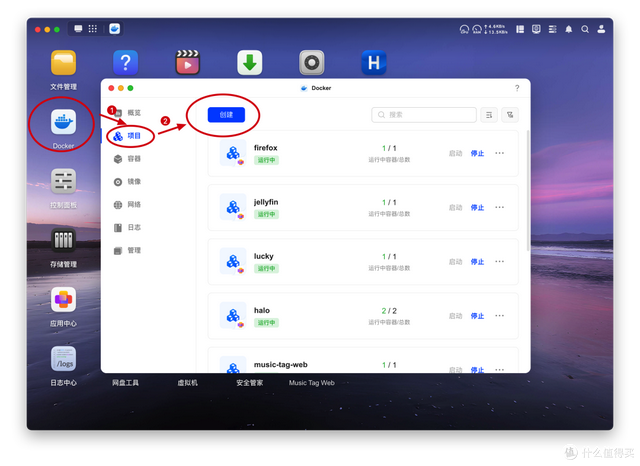Click the 运行中 status badge under lucky

266,269
